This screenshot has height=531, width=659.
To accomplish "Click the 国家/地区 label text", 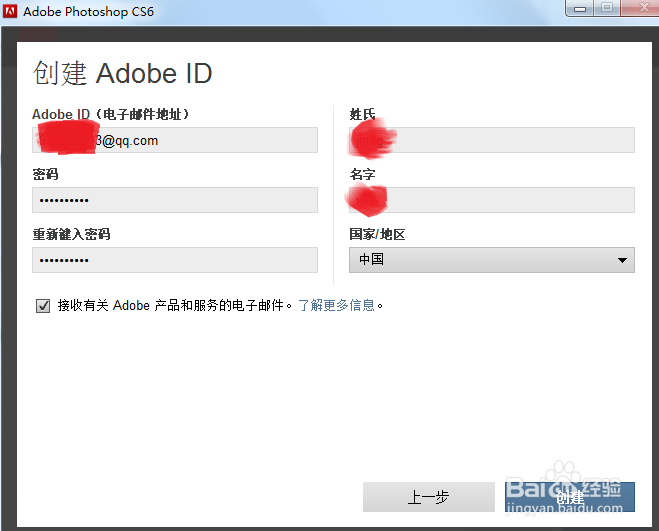I will pos(377,234).
